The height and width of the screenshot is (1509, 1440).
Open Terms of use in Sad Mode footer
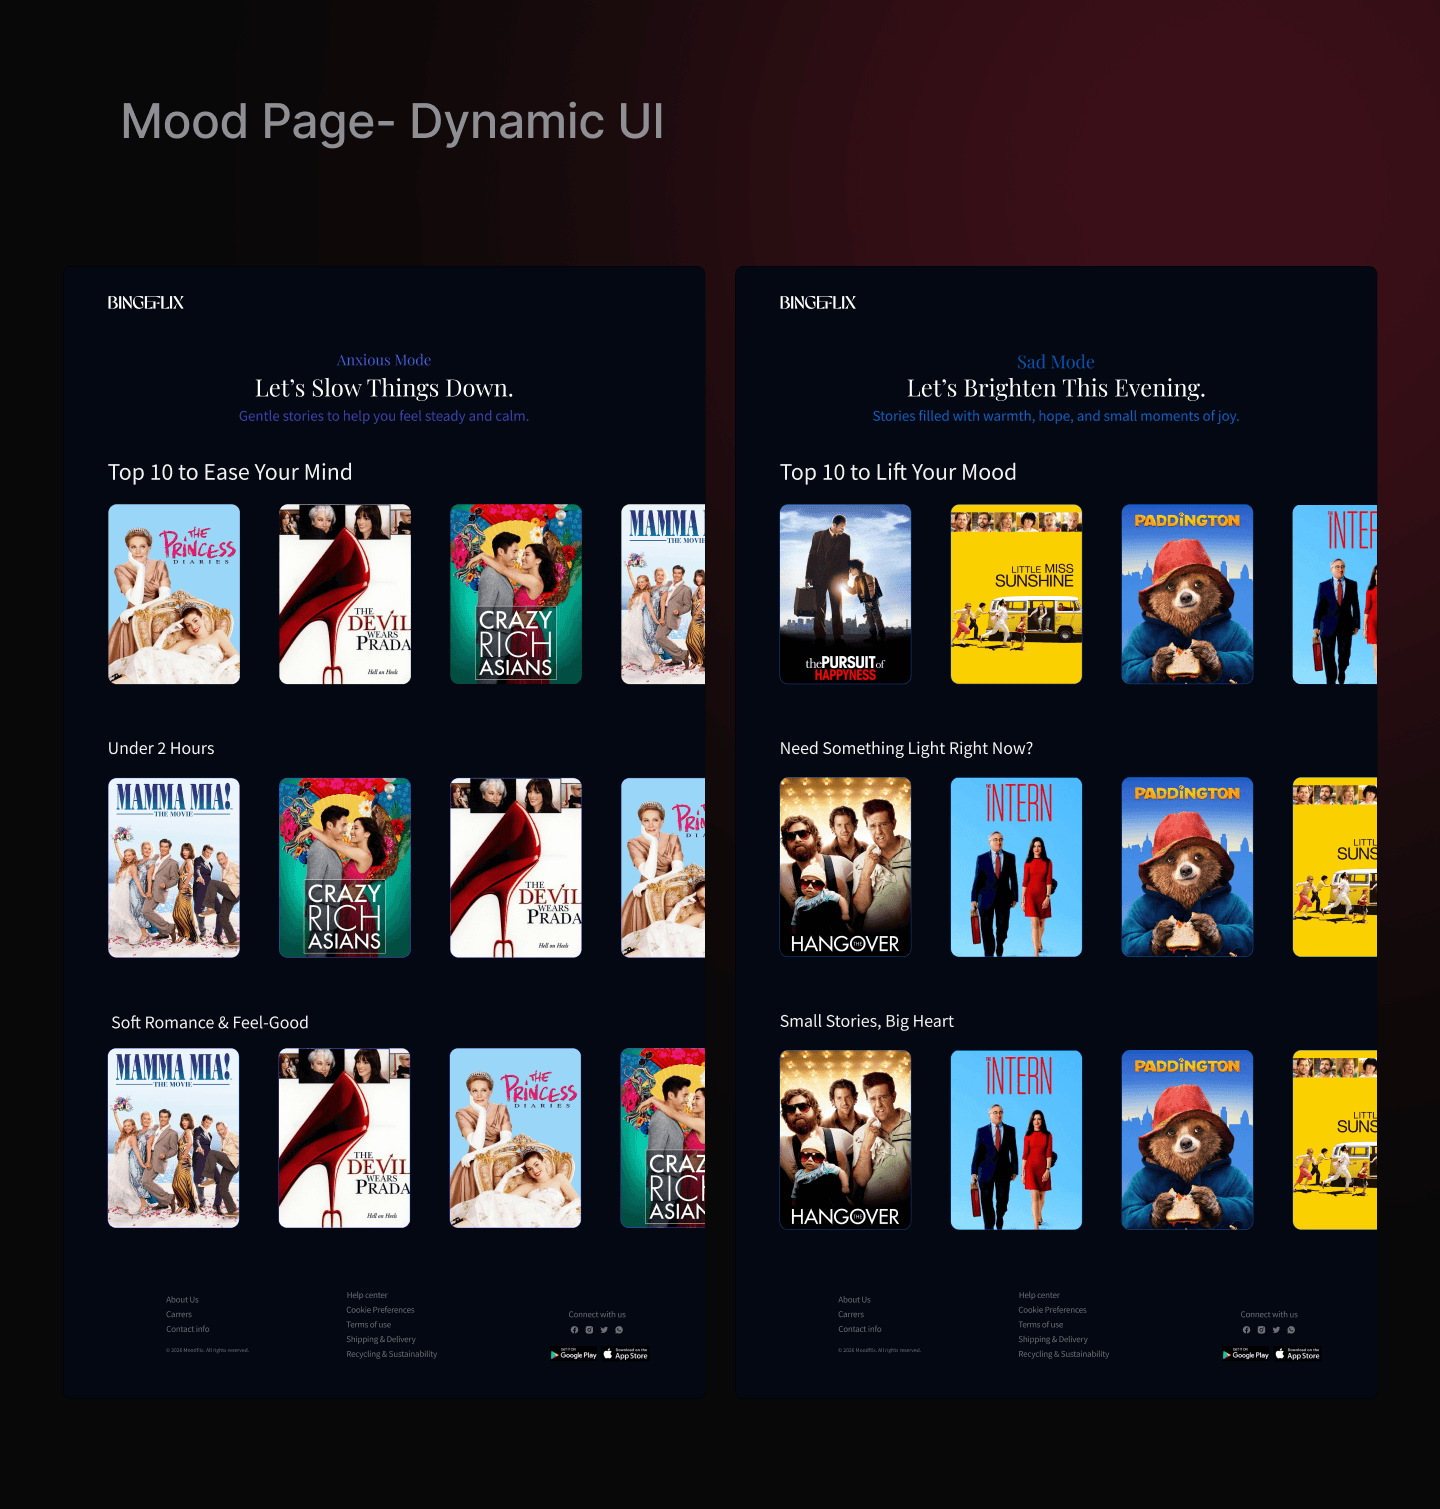pos(1041,1325)
